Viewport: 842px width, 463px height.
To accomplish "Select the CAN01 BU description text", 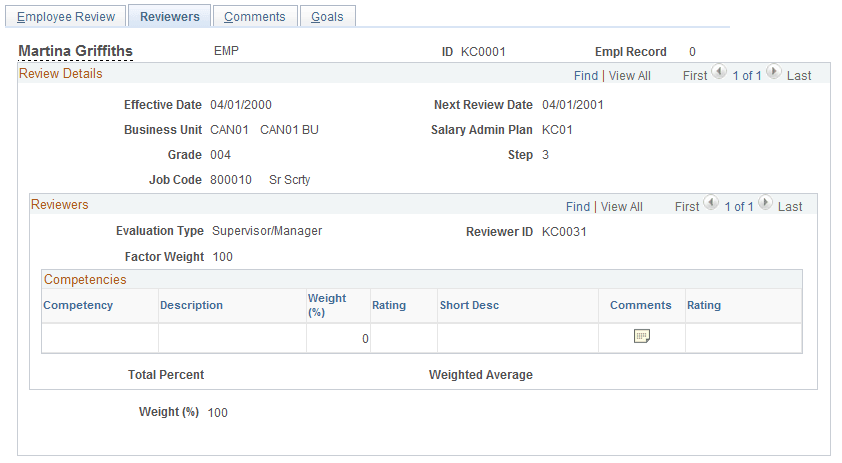I will pyautogui.click(x=289, y=130).
